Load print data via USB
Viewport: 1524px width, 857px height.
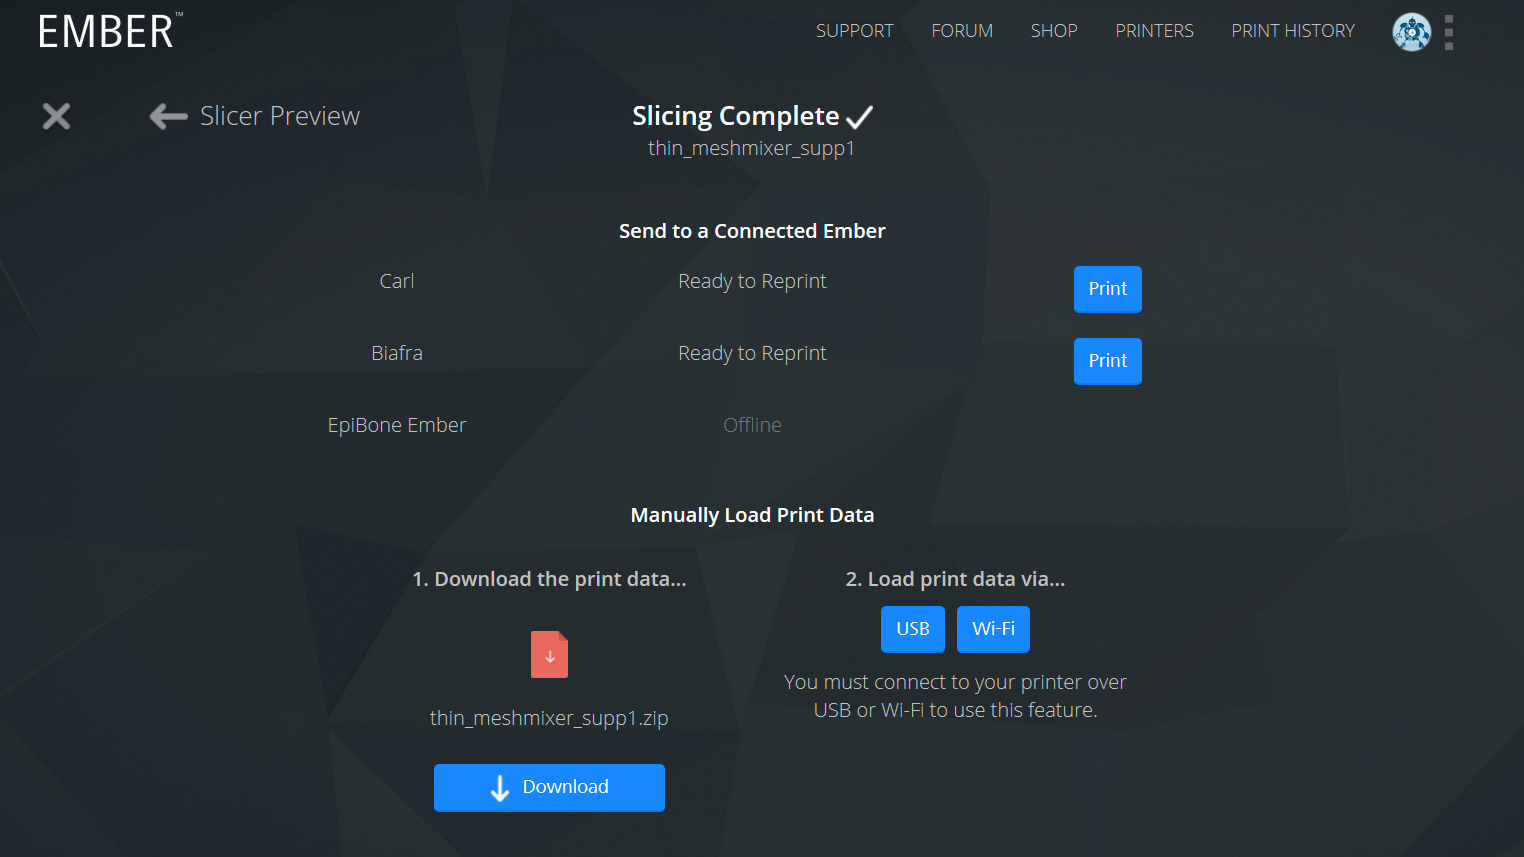point(913,629)
